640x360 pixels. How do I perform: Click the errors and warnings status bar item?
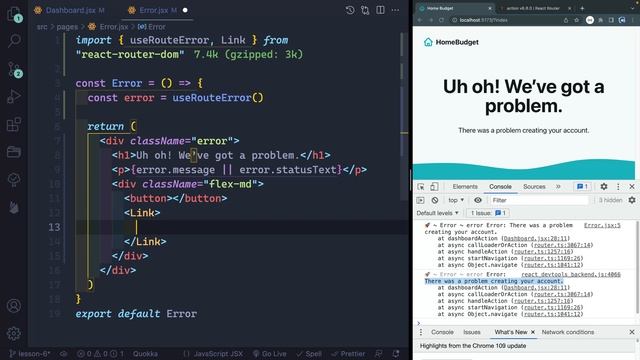[x=100, y=353]
